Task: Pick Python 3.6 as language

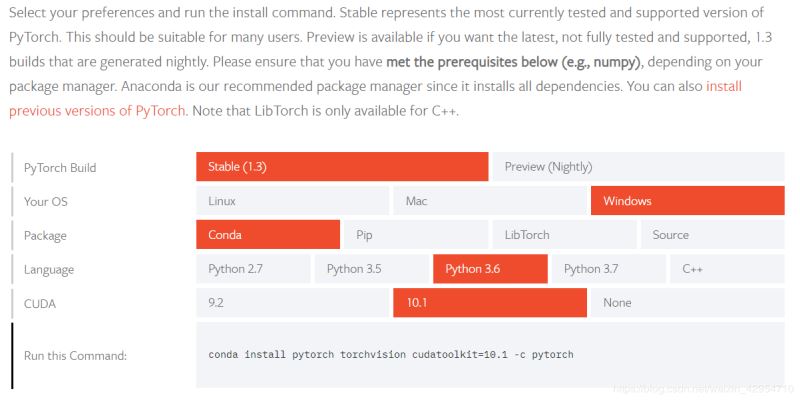Action: [490, 269]
